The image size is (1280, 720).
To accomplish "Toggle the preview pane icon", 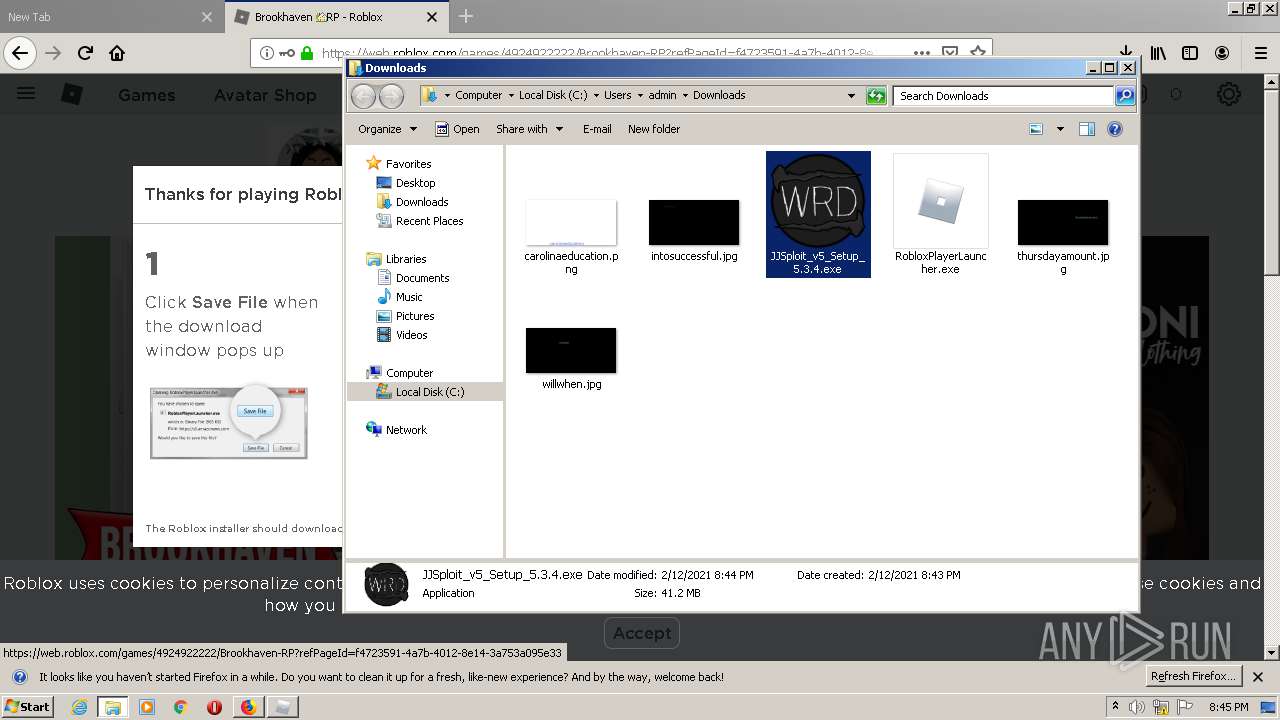I will coord(1087,129).
